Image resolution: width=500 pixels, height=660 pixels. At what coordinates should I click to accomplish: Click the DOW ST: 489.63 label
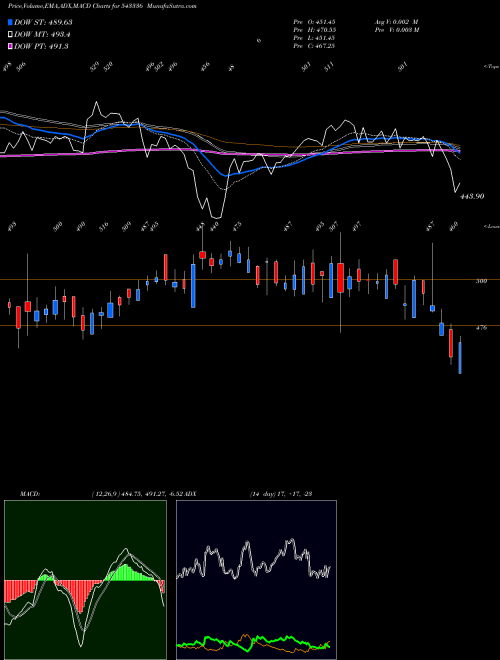43,22
